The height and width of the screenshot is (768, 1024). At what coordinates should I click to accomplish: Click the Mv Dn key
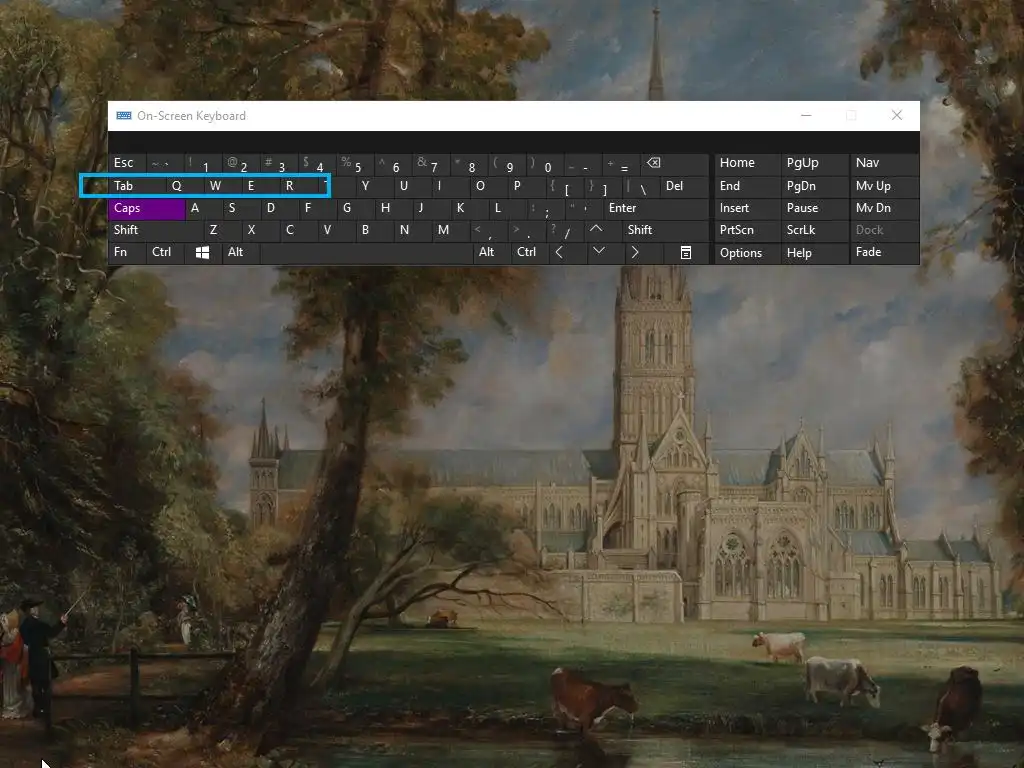[x=884, y=208]
